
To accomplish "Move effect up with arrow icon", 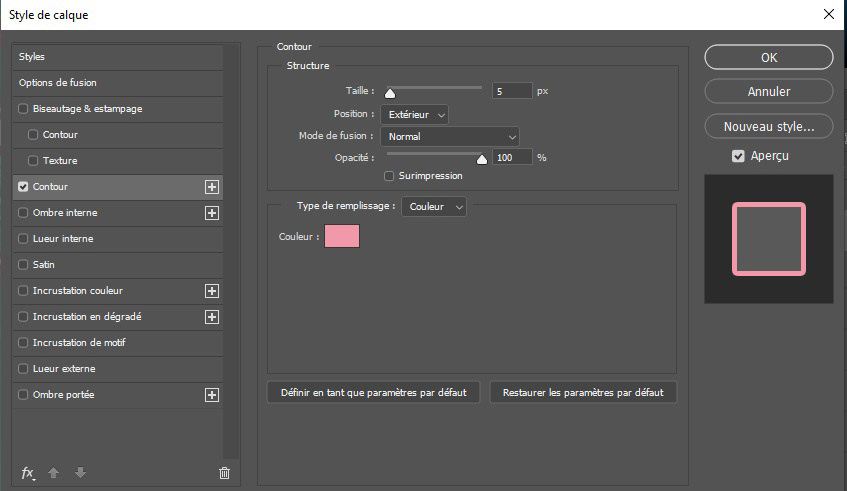I will pos(53,473).
